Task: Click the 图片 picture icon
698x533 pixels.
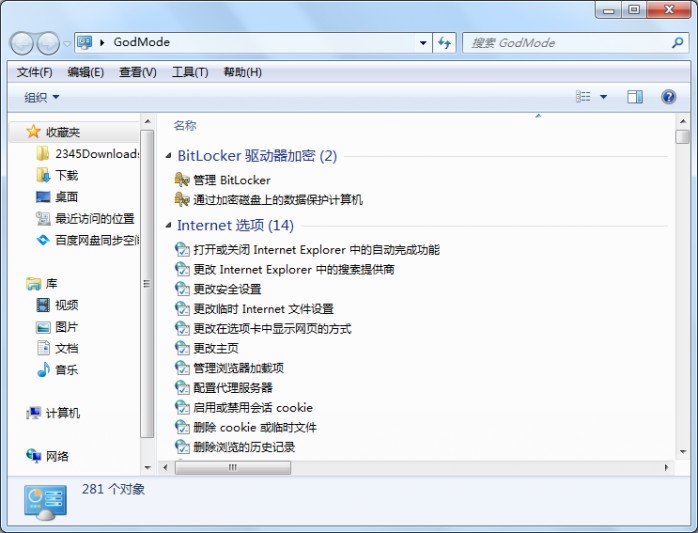Action: (43, 327)
